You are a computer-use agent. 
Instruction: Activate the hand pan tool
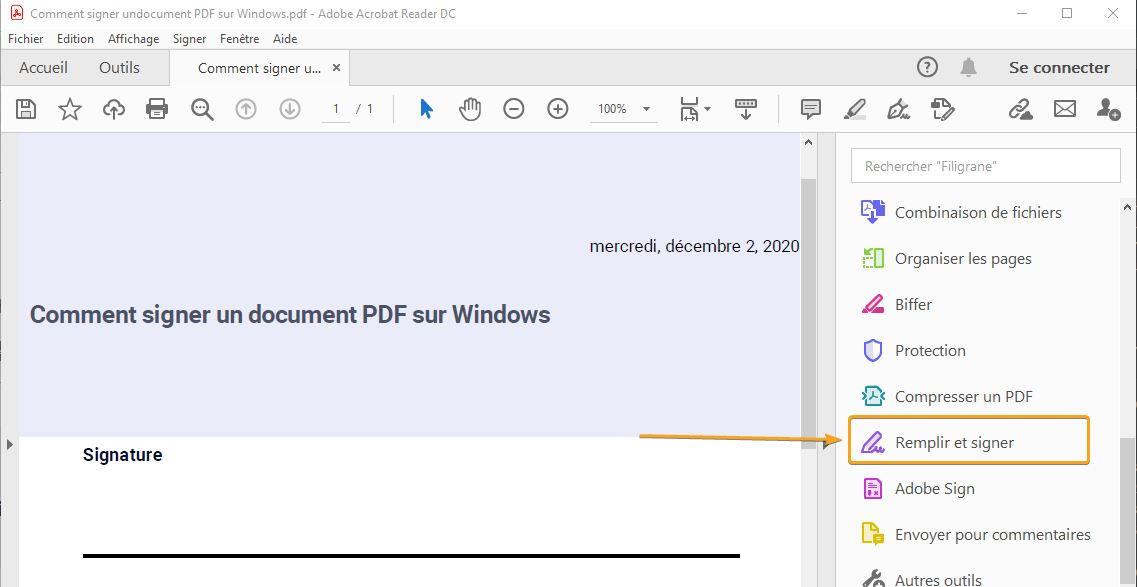tap(470, 109)
